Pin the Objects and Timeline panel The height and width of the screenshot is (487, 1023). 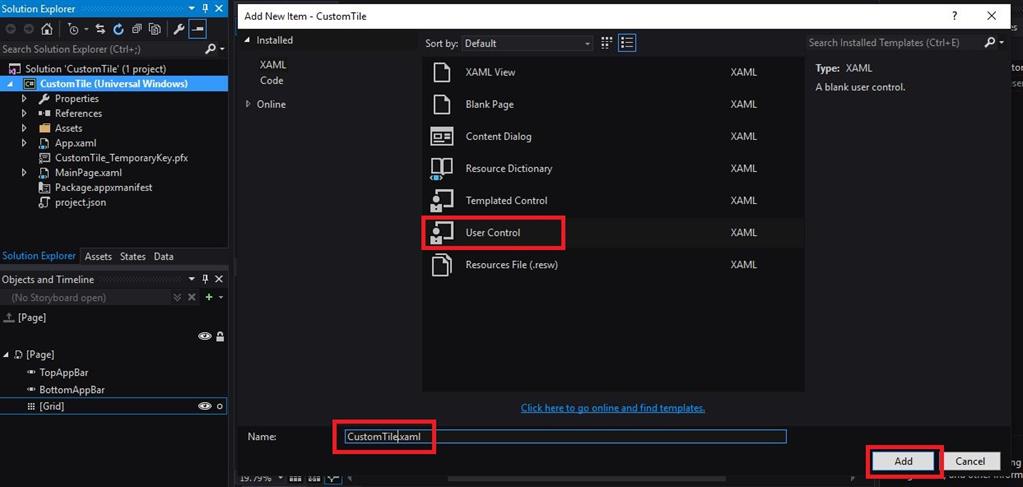click(206, 279)
